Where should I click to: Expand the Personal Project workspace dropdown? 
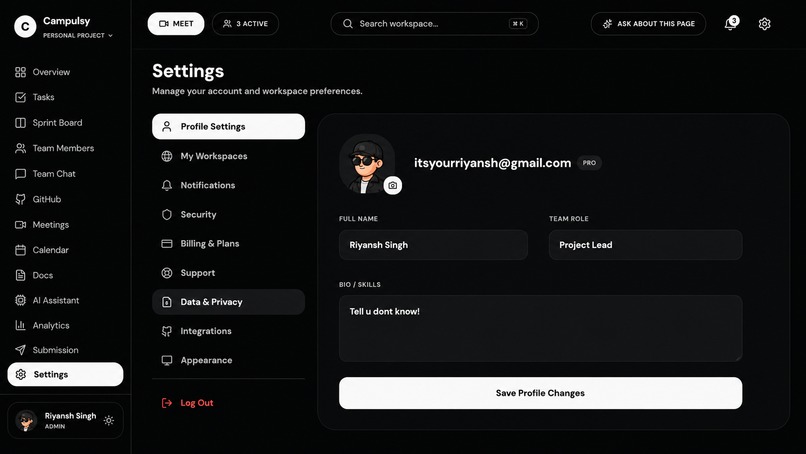coord(78,35)
